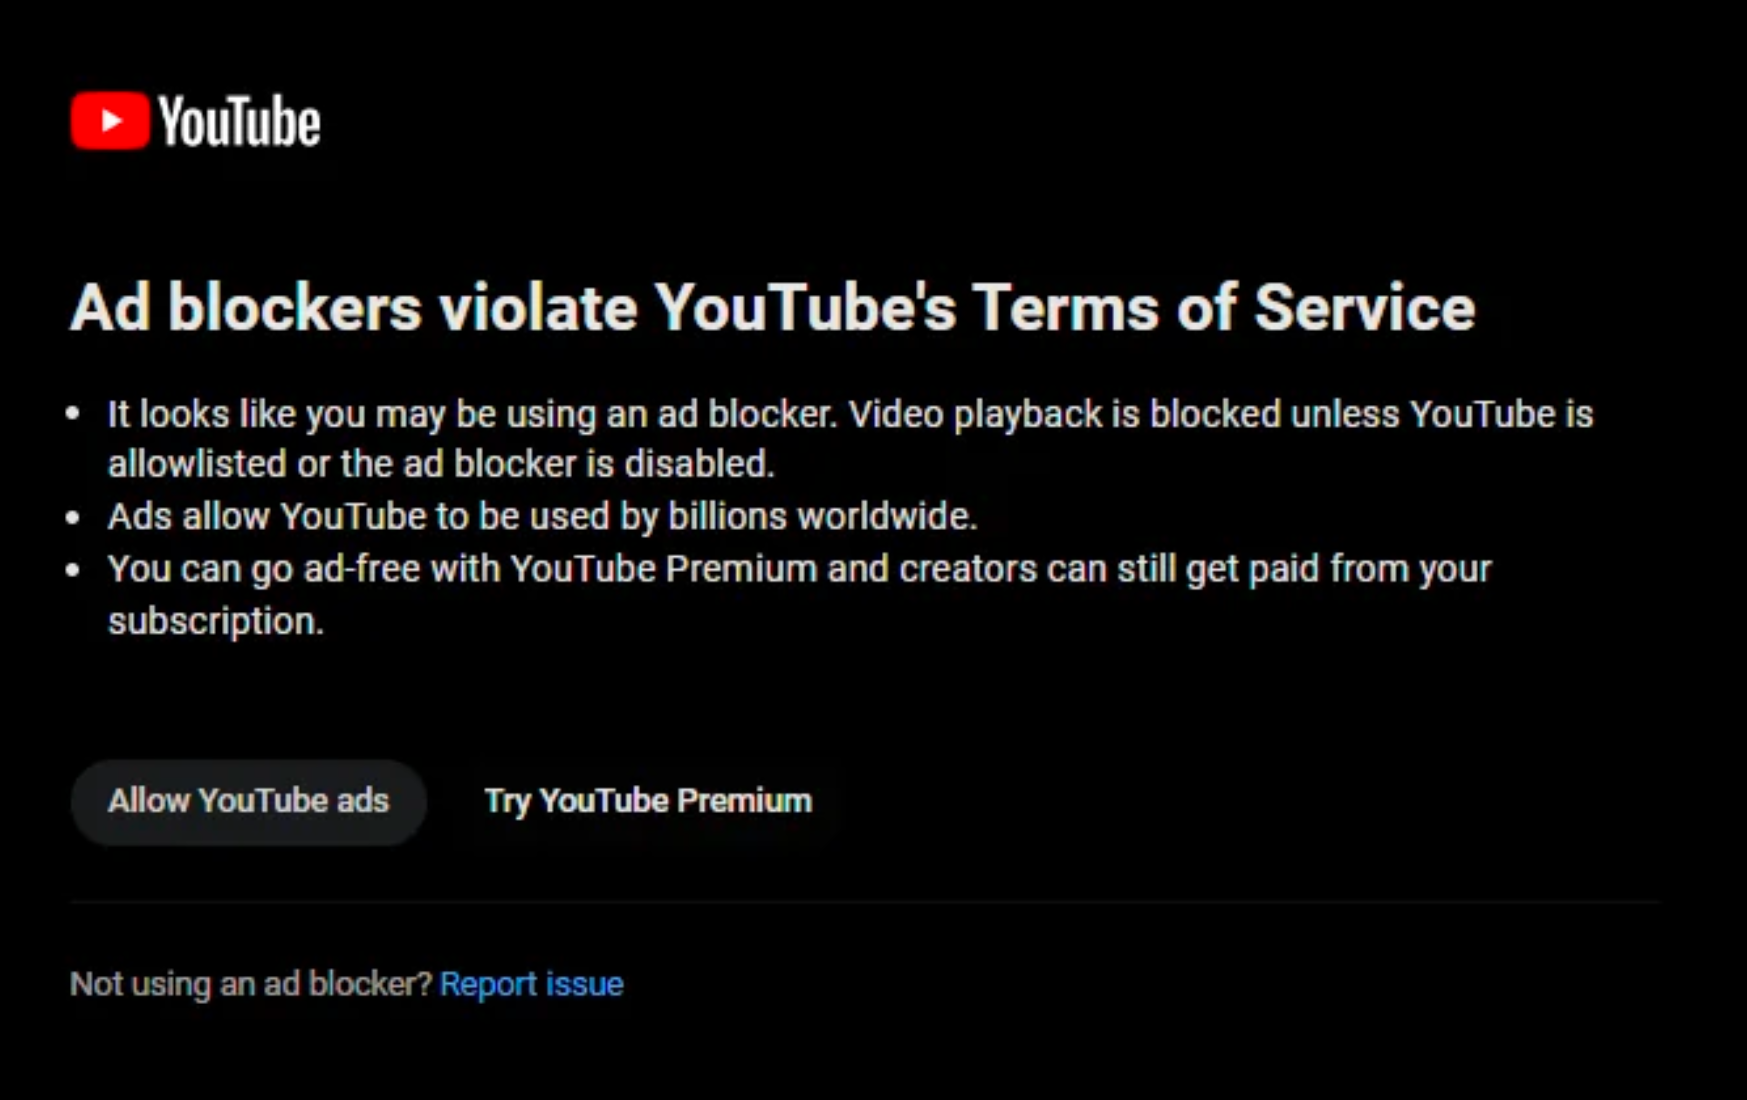The width and height of the screenshot is (1747, 1100).
Task: Click the "Not using an ad blocker?" text
Action: click(250, 984)
